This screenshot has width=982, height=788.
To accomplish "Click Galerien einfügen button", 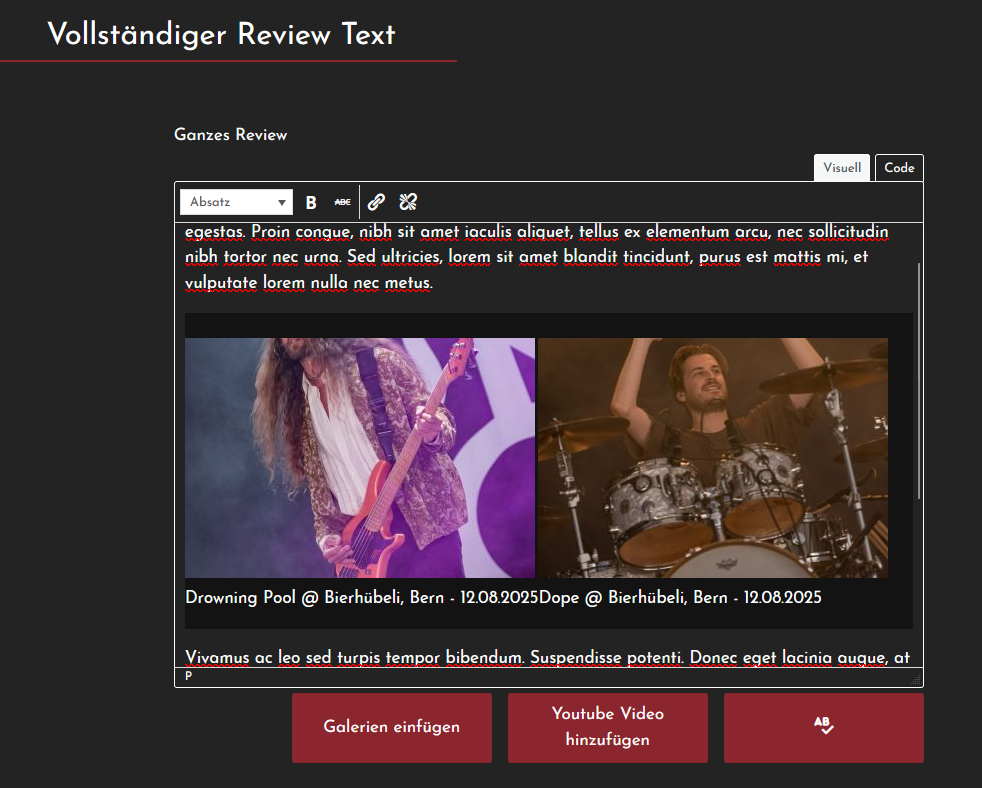I will (x=392, y=728).
